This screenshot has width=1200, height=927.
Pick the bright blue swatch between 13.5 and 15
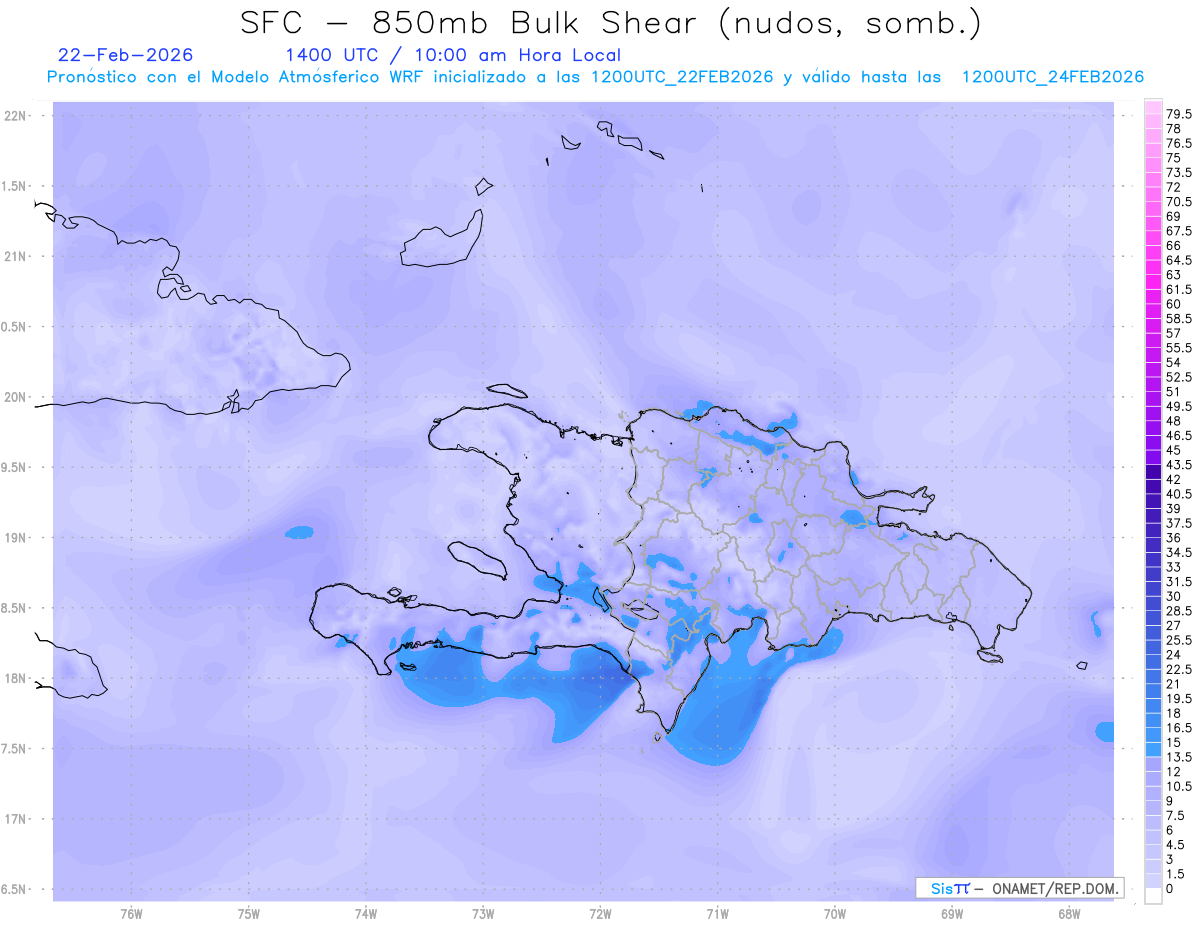[1153, 749]
